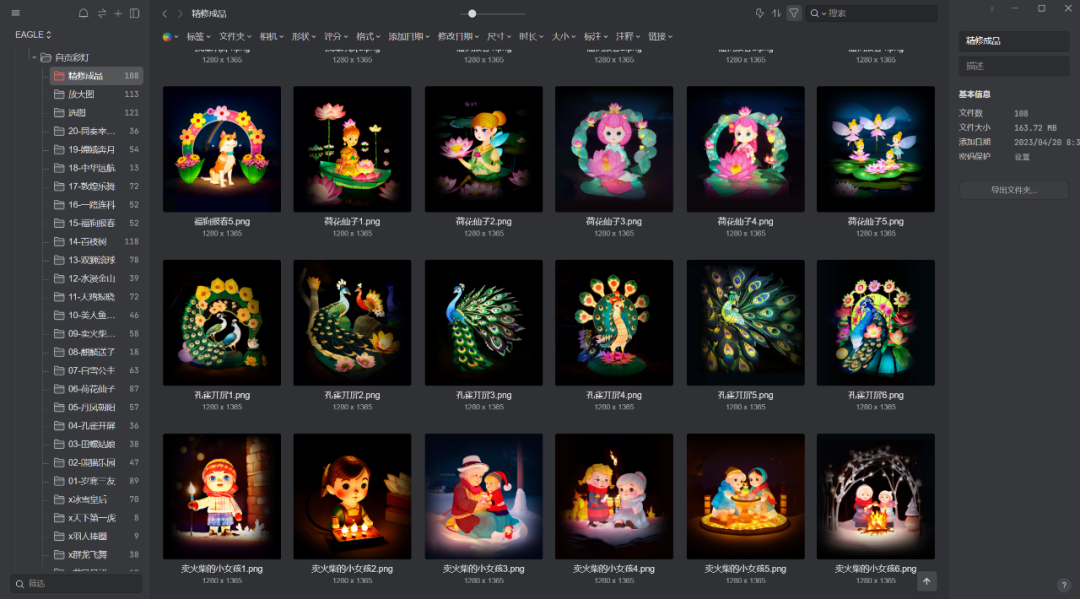Open the 评分 filter dropdown
Screen dimensions: 1080x599
click(335, 36)
